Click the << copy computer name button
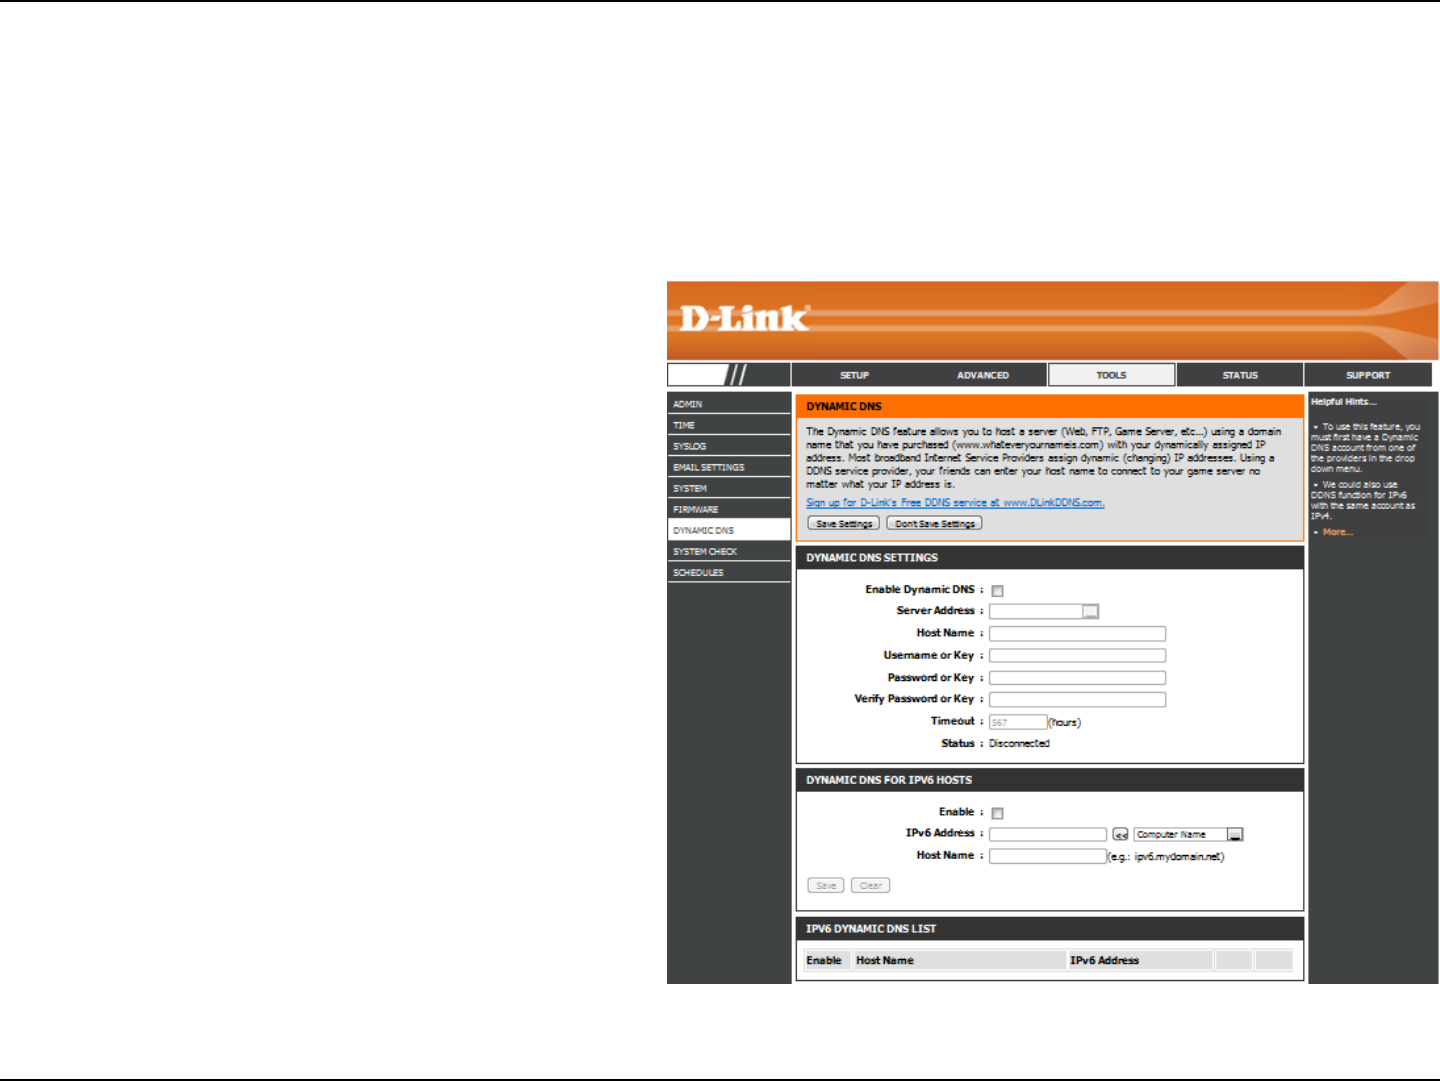This screenshot has height=1081, width=1440. pos(1121,834)
